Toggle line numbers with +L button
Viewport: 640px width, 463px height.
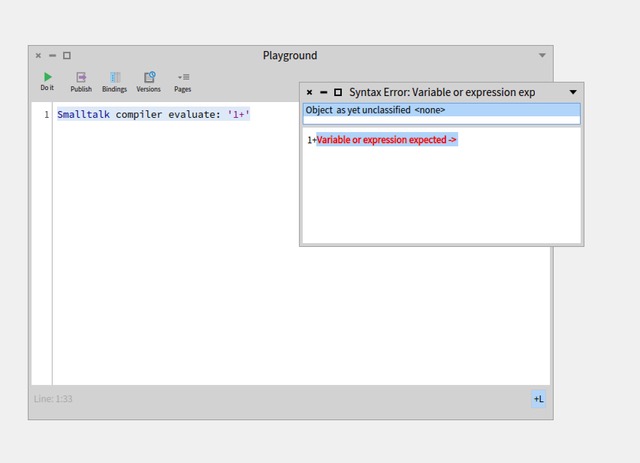(538, 399)
